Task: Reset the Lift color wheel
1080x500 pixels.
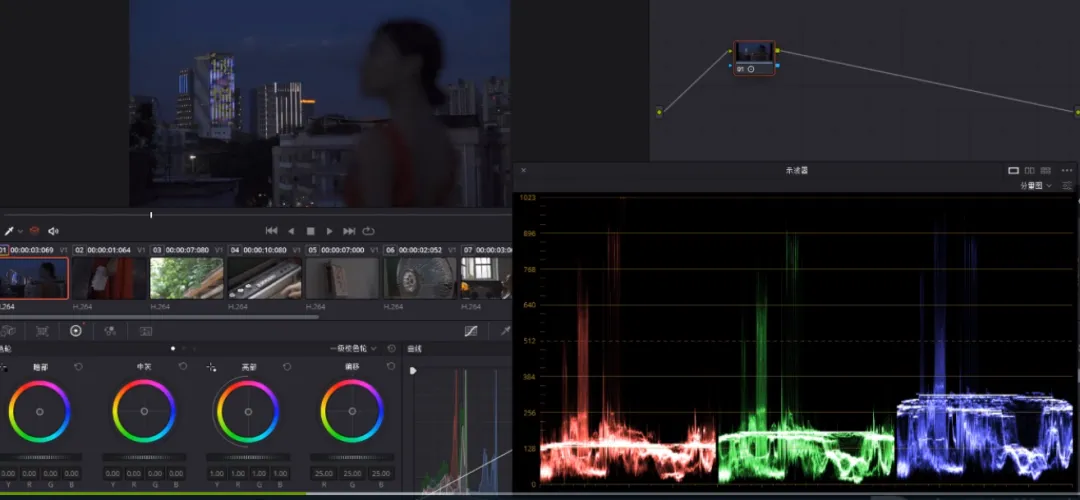Action: 79,367
